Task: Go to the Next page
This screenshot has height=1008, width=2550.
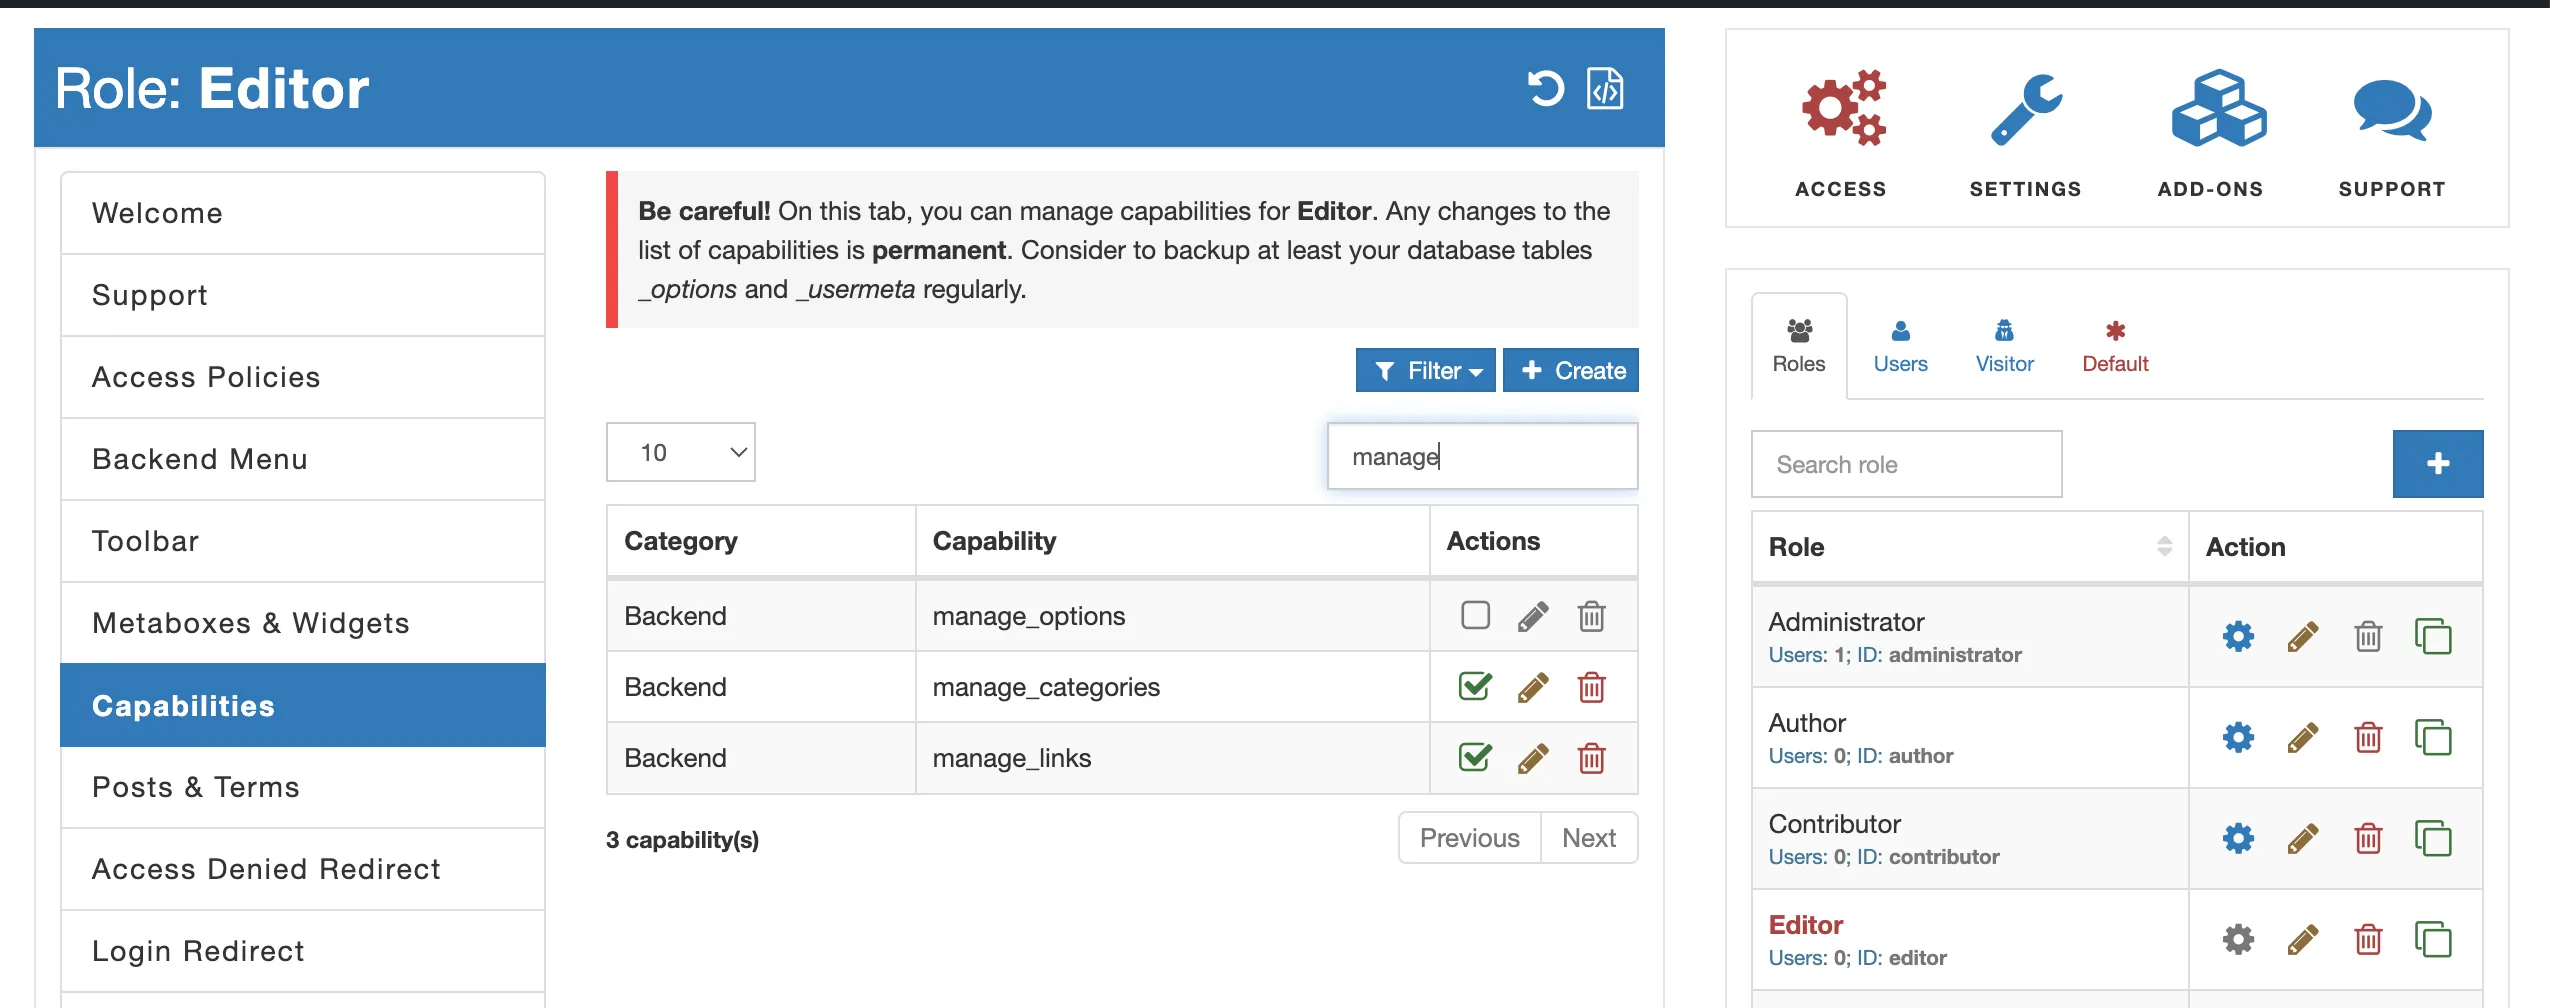Action: (x=1589, y=838)
